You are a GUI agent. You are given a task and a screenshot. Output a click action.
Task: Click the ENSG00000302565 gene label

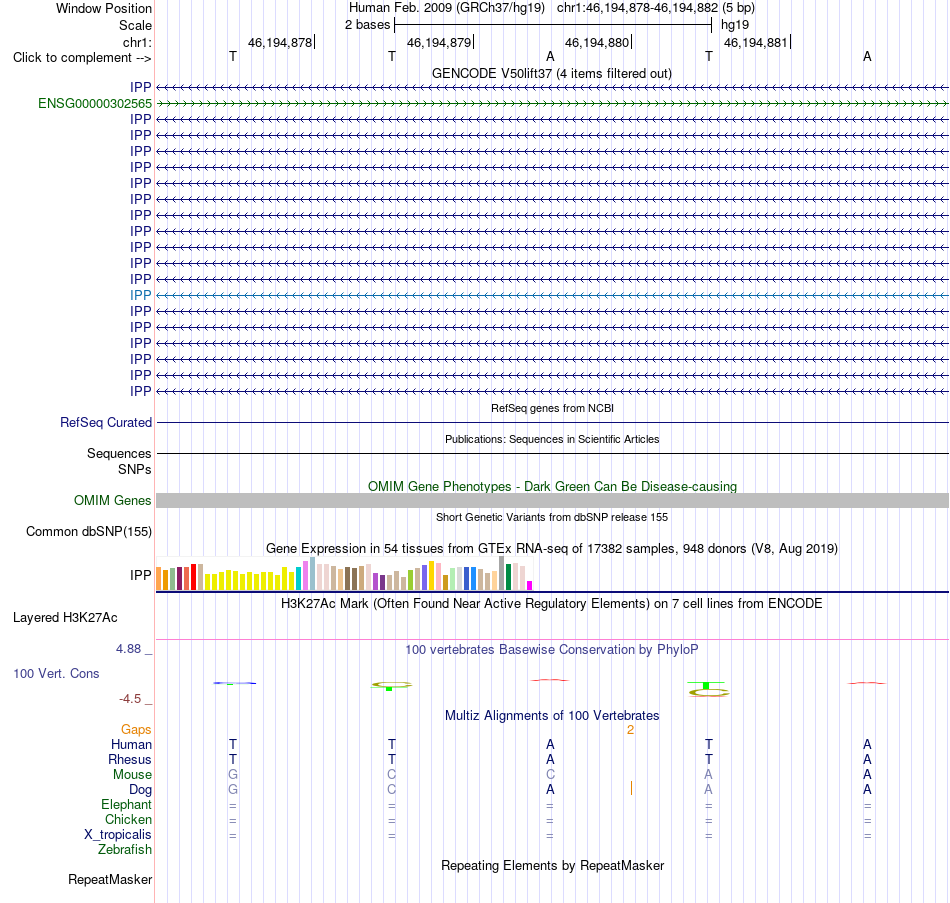[x=95, y=104]
